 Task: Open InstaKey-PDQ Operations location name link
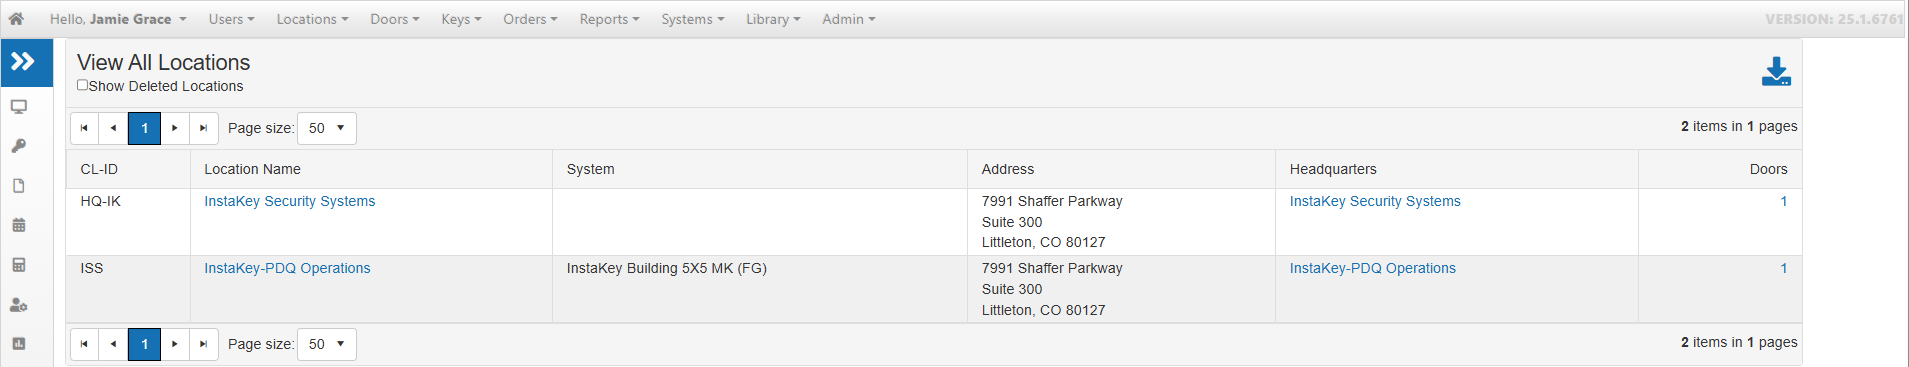(287, 268)
